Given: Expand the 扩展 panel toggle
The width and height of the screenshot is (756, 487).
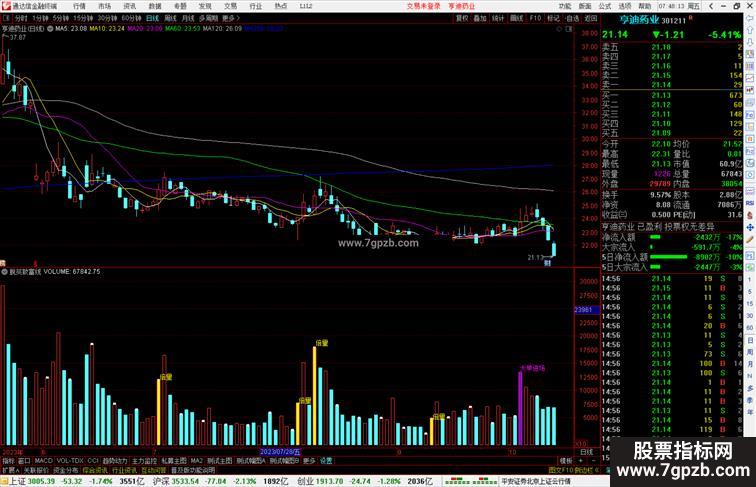Looking at the screenshot, I should coord(10,470).
